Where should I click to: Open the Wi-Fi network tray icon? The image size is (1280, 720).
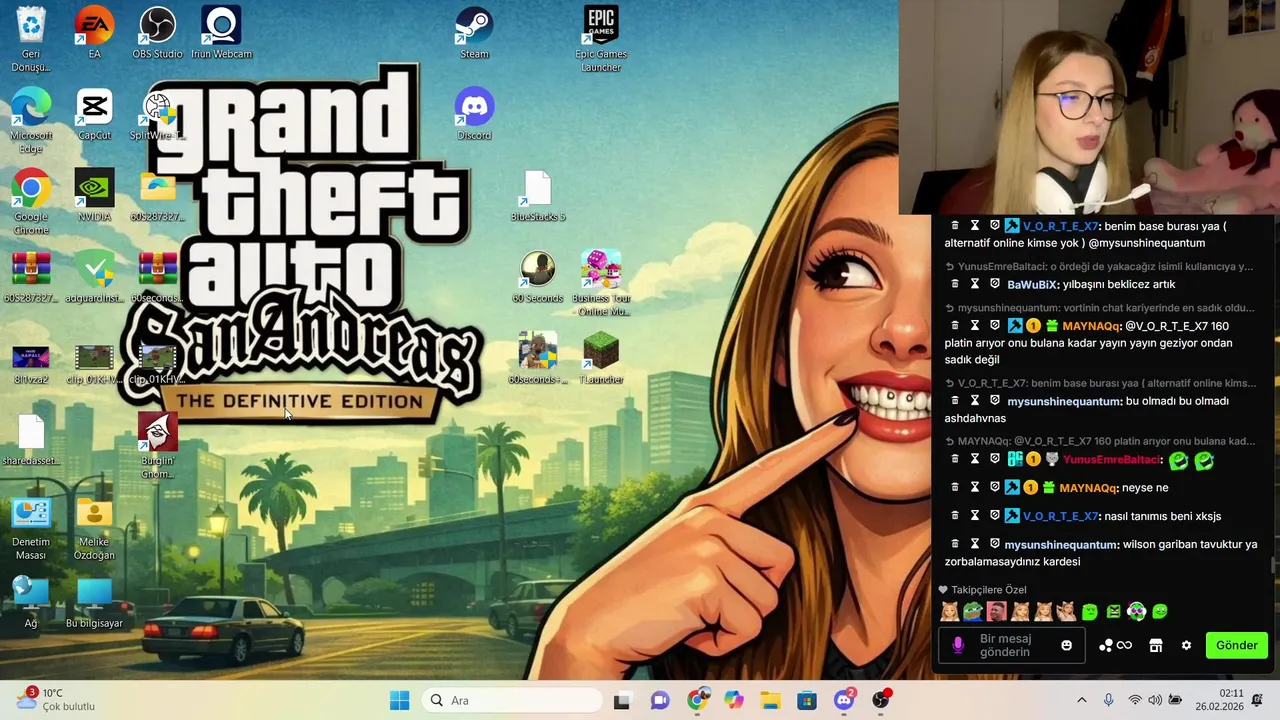(x=1134, y=700)
